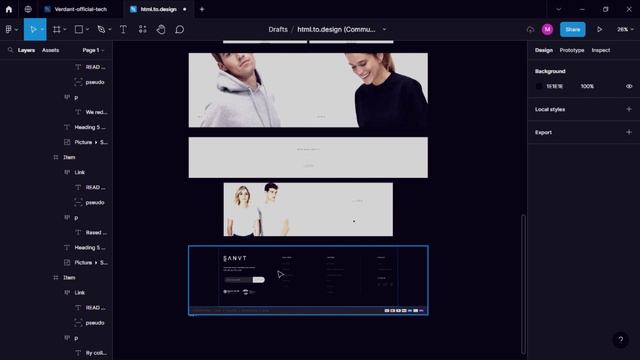
Task: Expand the main menu dropdown arrow
Action: 16,29
